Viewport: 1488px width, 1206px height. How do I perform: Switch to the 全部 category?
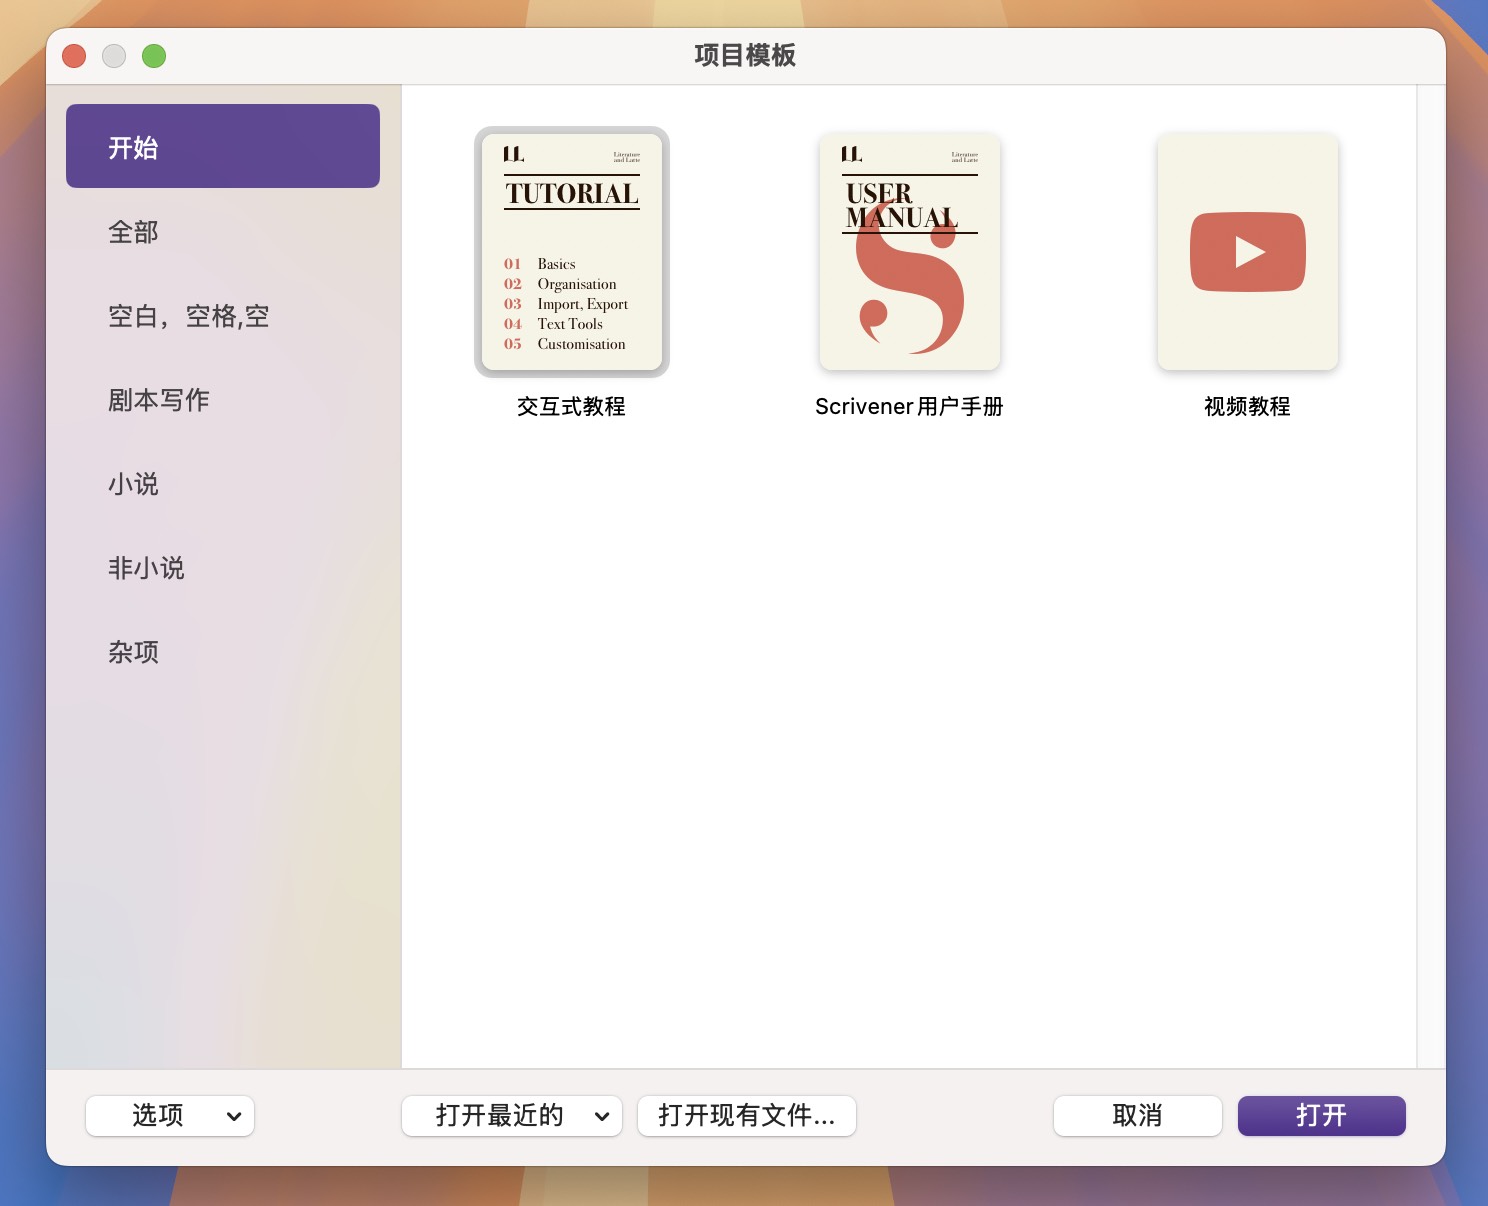[x=133, y=232]
